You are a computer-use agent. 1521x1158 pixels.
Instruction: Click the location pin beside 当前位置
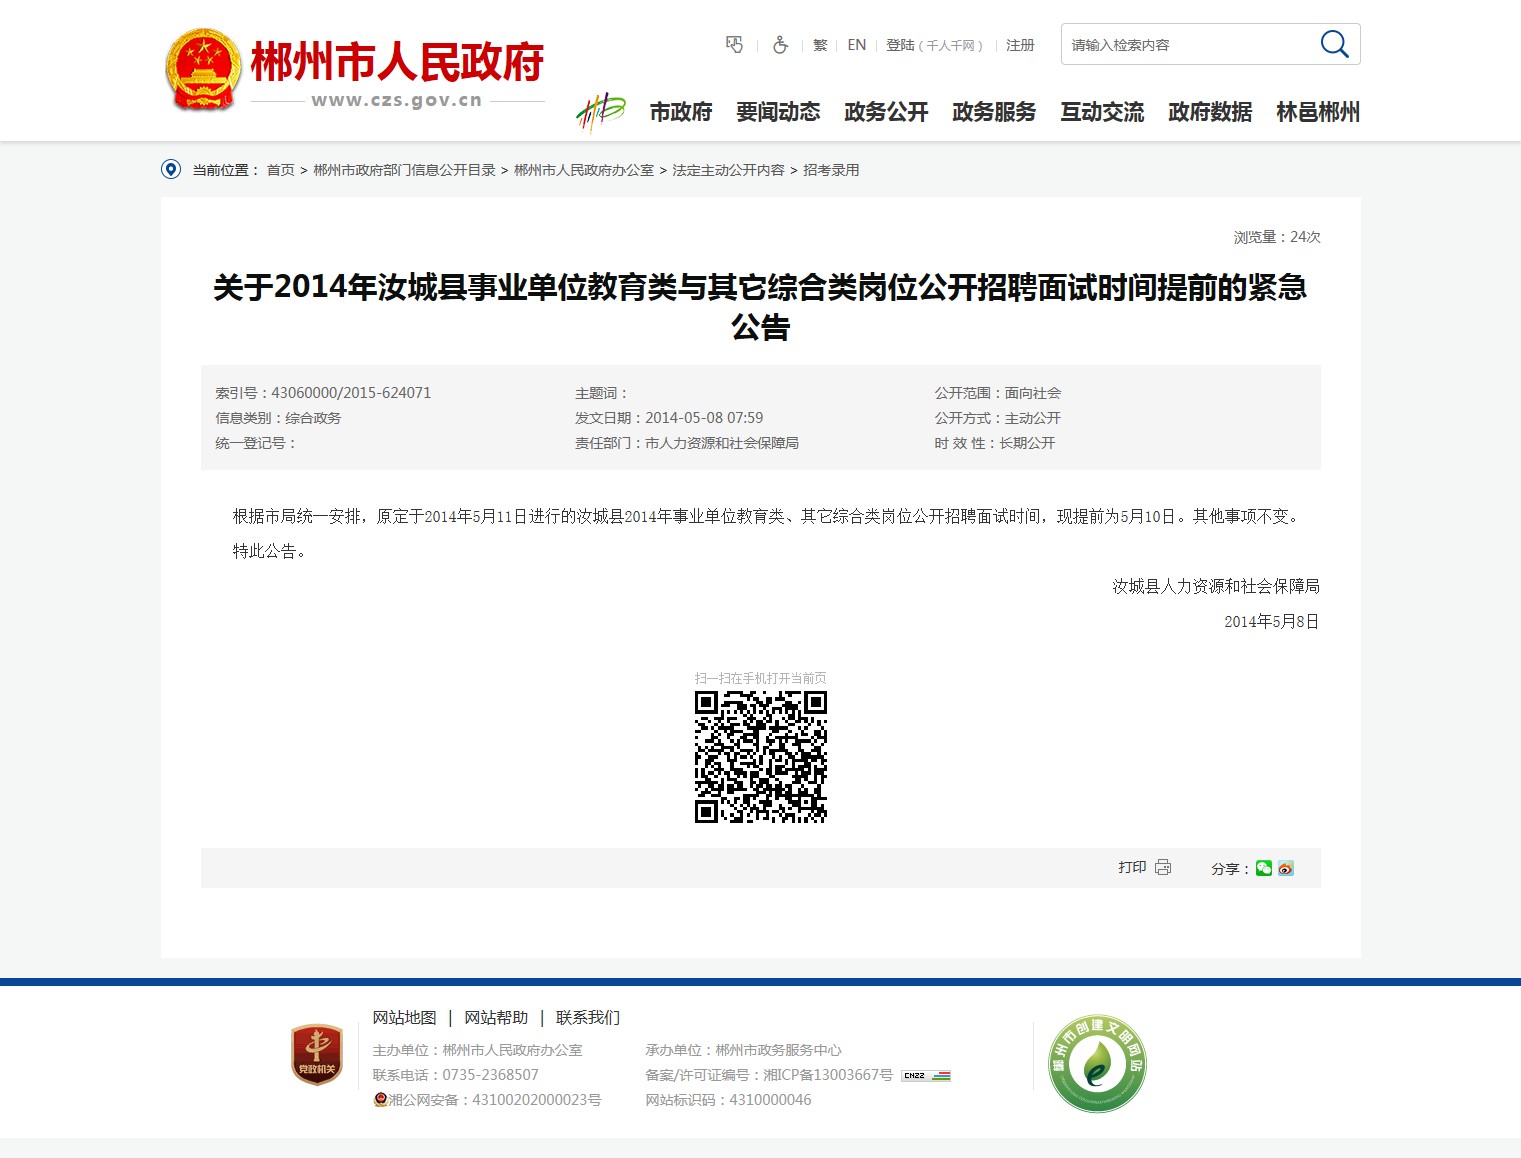pyautogui.click(x=171, y=170)
